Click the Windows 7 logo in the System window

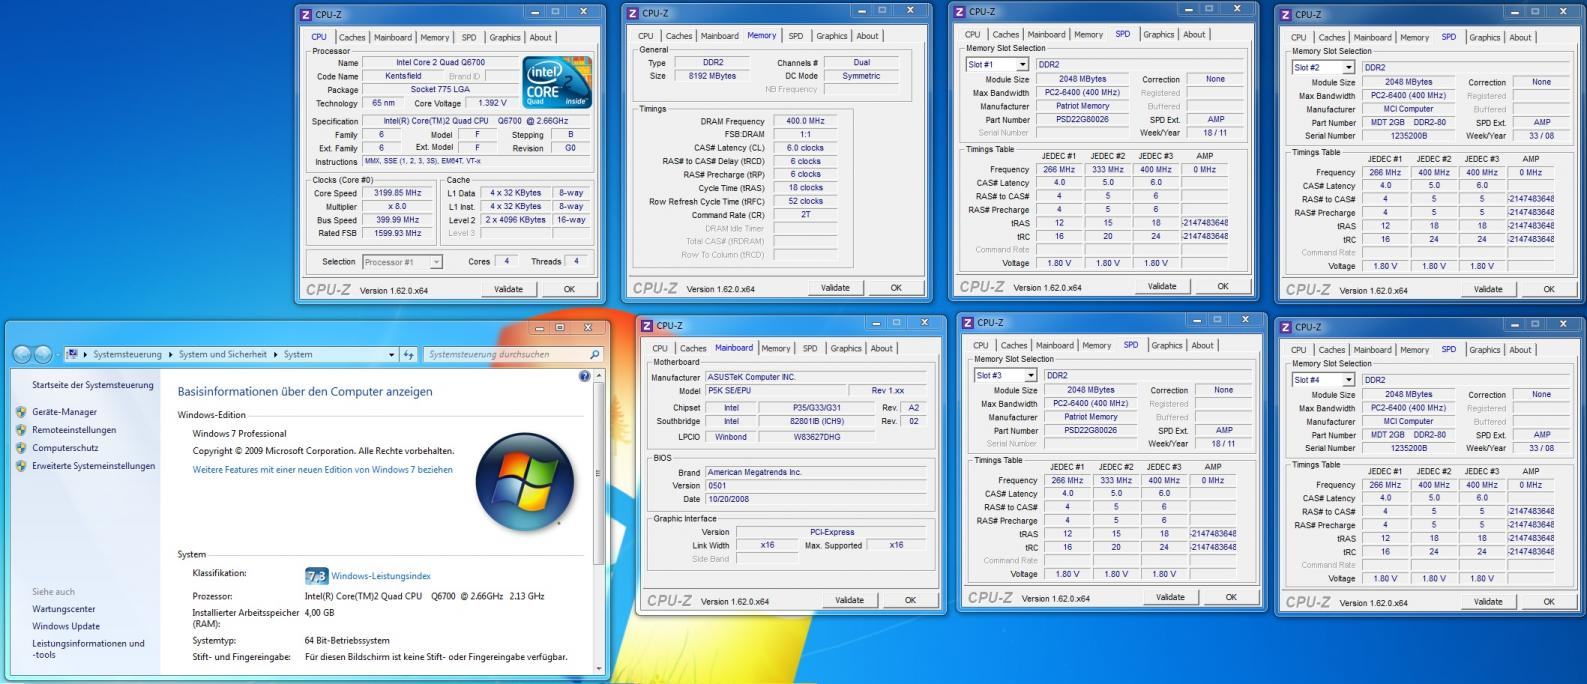[x=524, y=482]
